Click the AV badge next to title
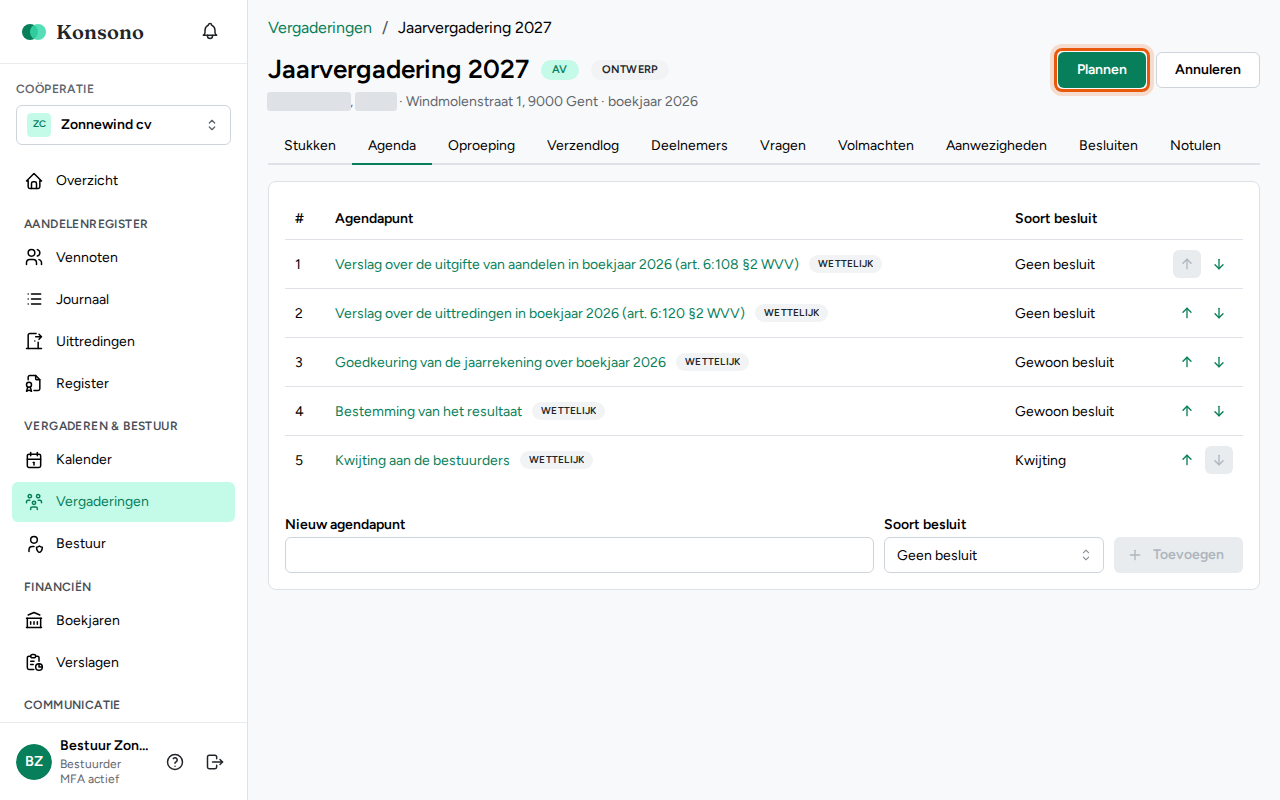This screenshot has height=800, width=1280. (560, 70)
